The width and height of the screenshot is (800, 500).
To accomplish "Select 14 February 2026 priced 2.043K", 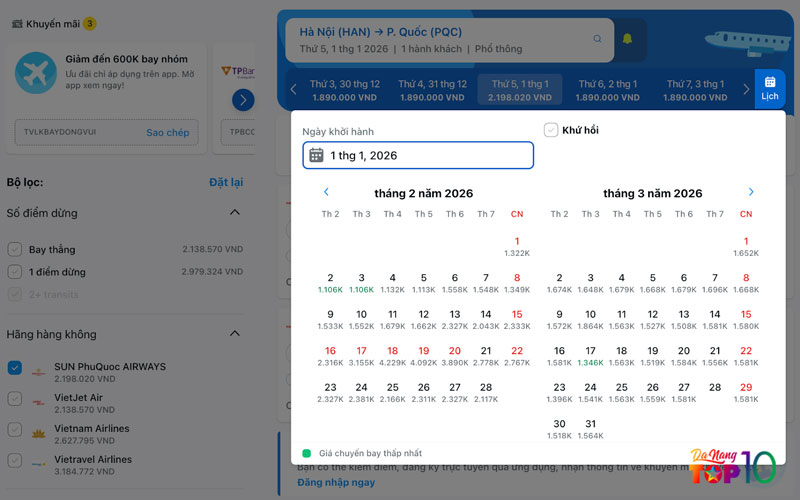I will click(x=486, y=319).
